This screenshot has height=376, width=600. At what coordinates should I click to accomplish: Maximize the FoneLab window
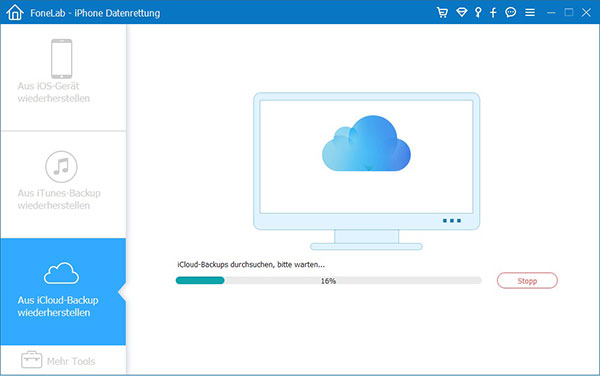coord(569,12)
